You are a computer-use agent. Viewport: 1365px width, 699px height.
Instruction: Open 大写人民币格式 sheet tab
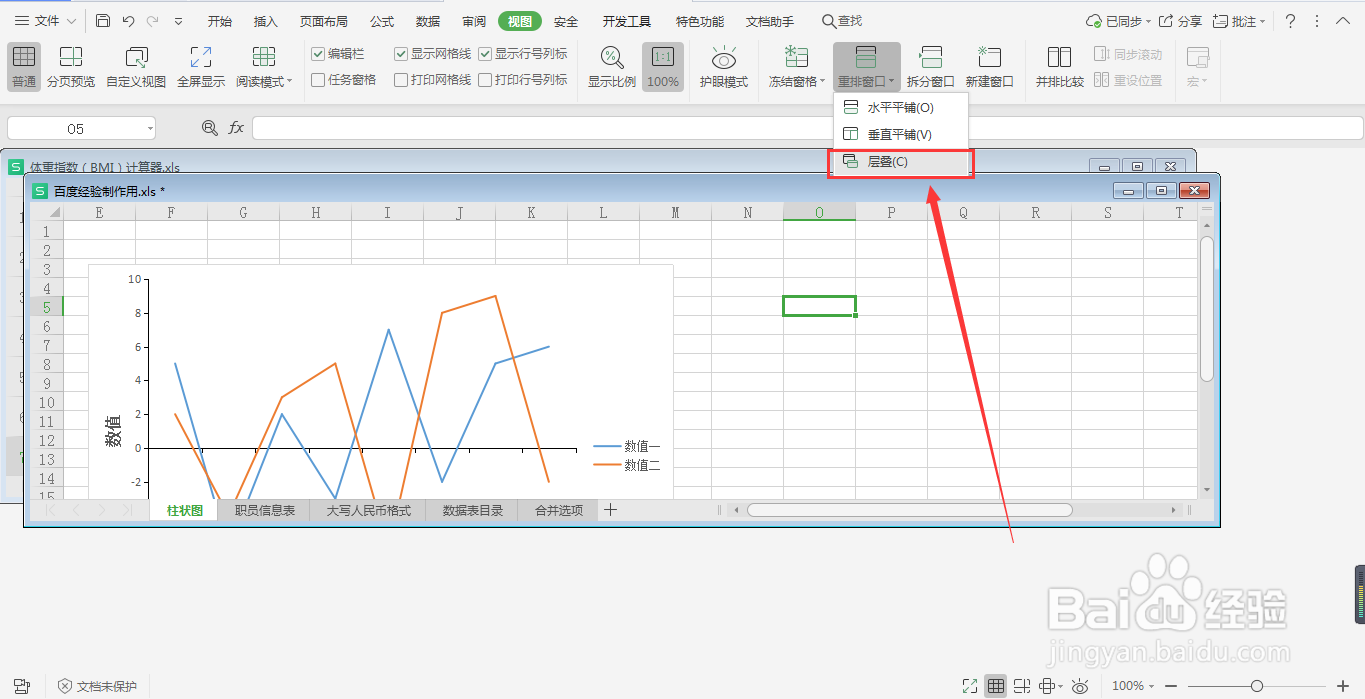click(x=369, y=510)
